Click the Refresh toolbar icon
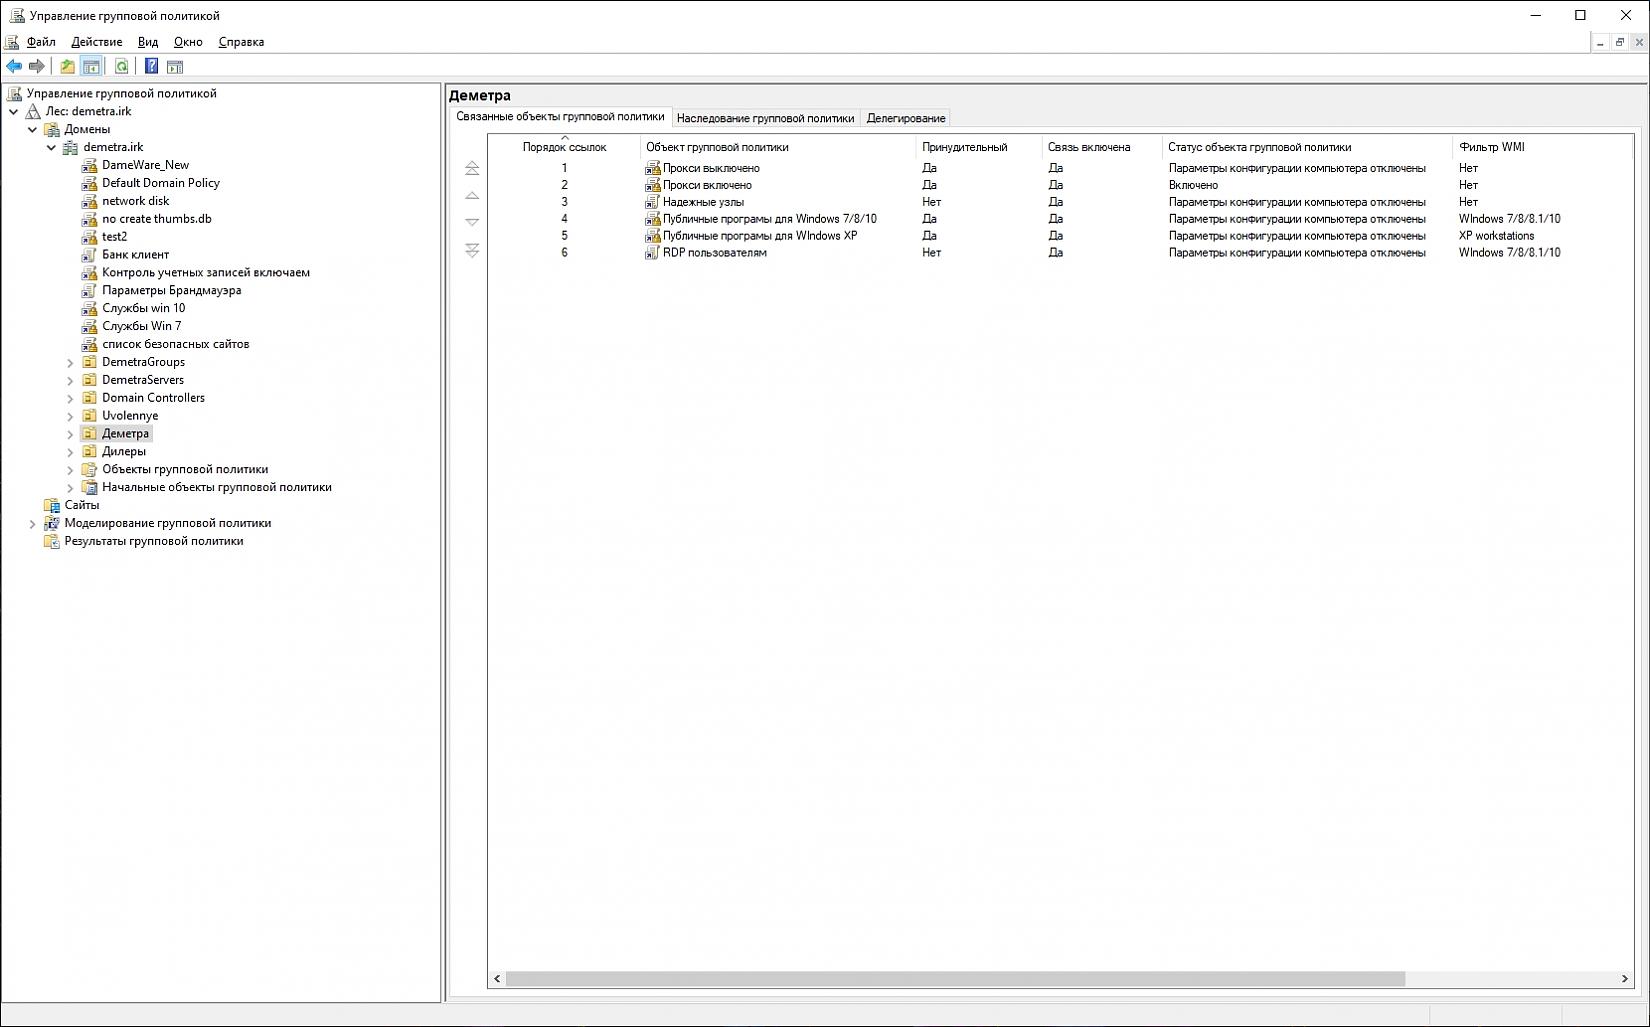 pos(121,66)
